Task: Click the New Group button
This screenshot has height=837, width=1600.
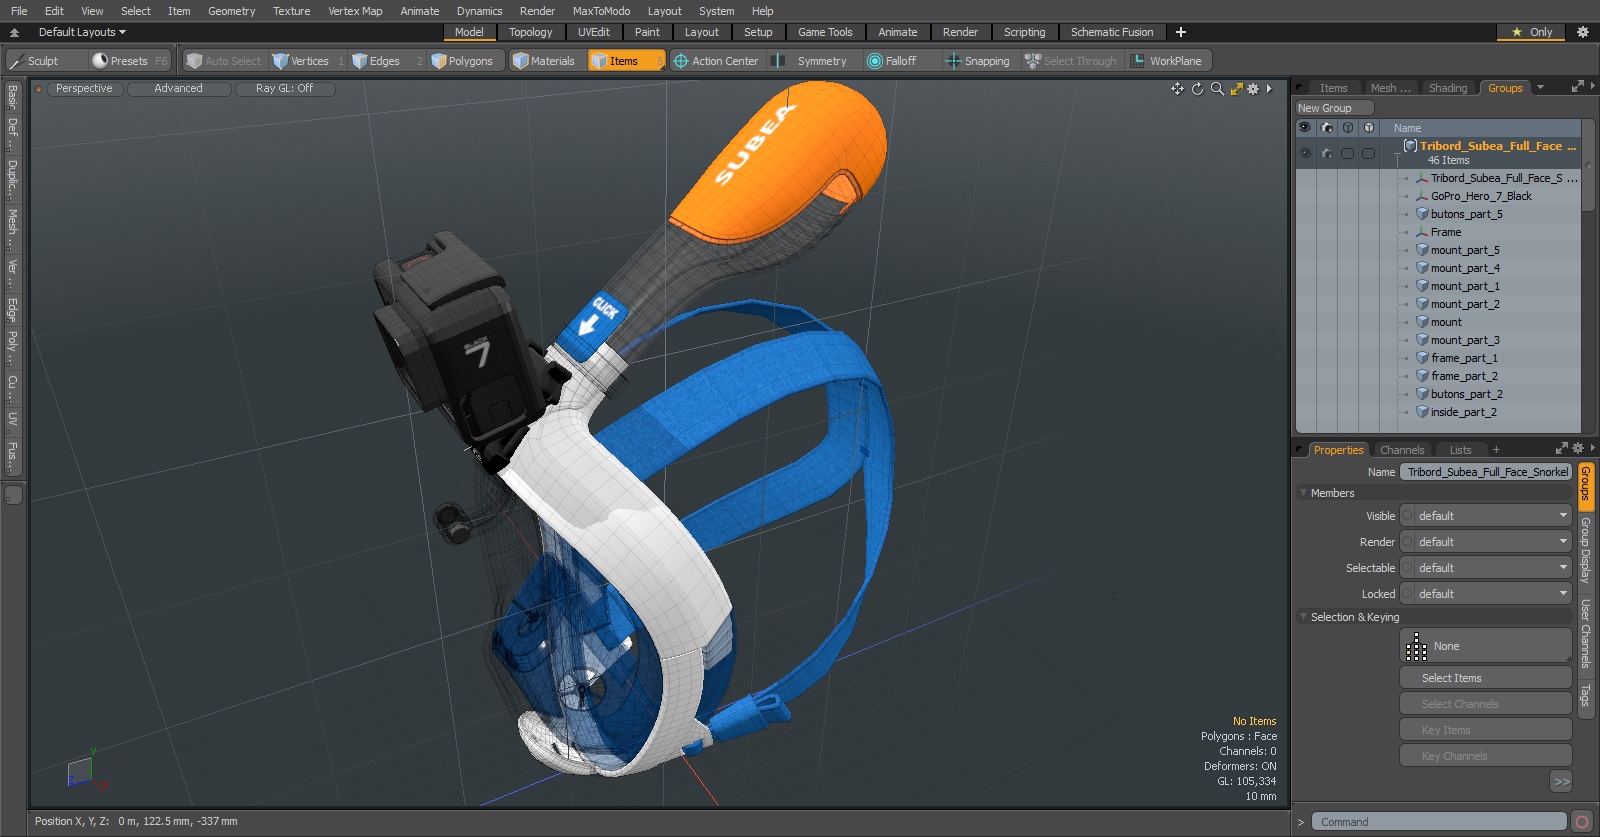Action: pyautogui.click(x=1334, y=108)
